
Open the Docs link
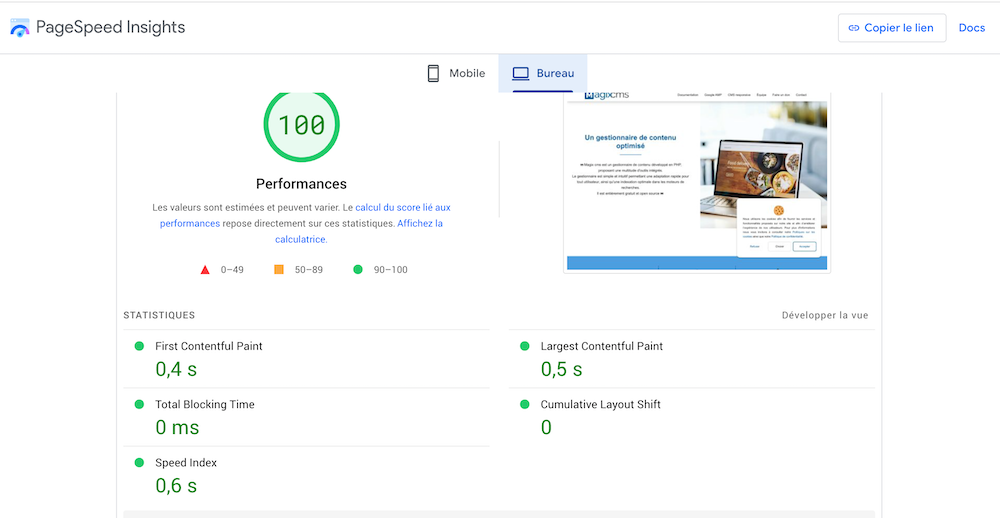(972, 28)
